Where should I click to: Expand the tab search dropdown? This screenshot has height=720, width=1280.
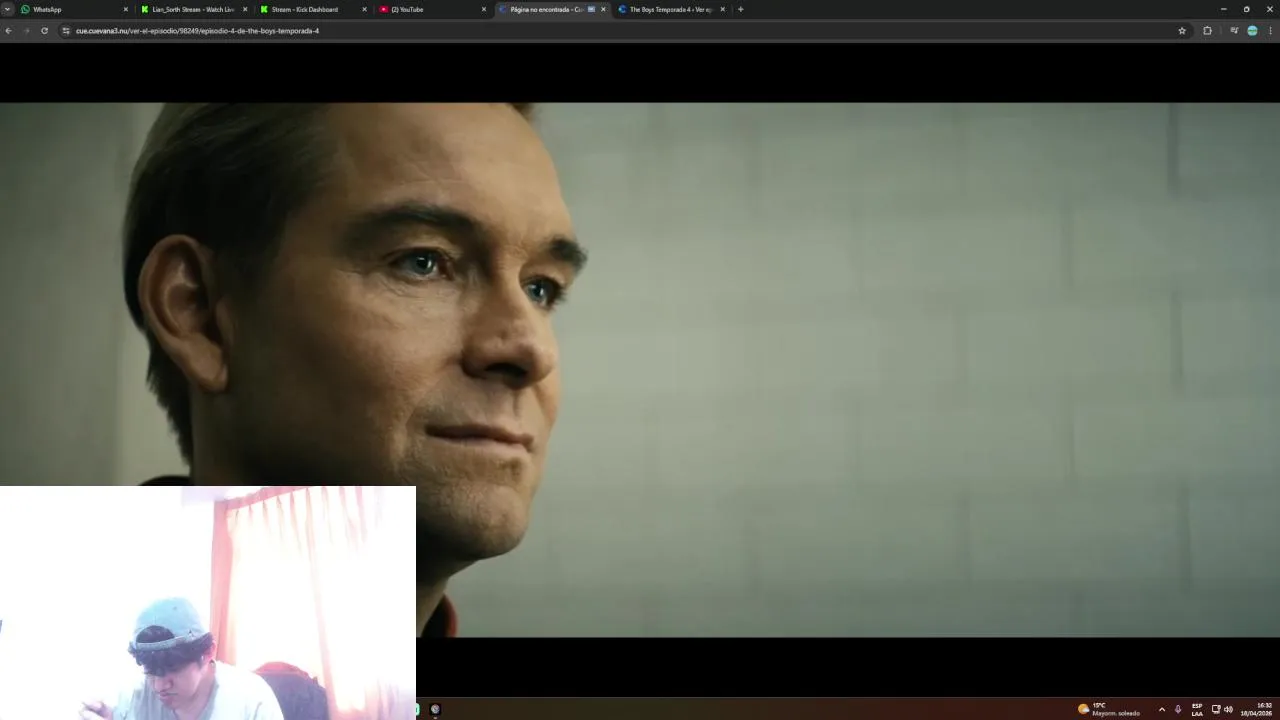click(7, 9)
